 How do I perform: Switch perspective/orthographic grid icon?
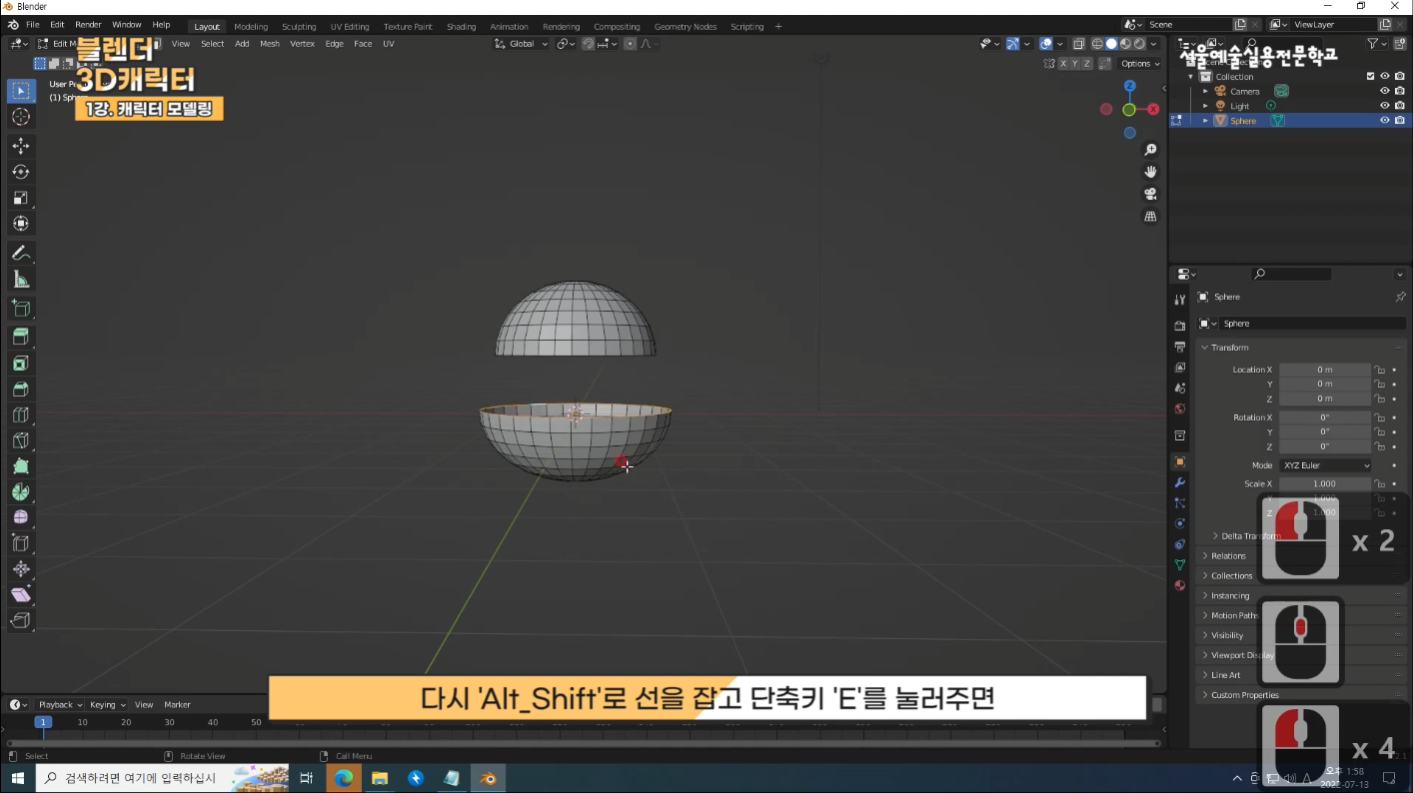1151,216
